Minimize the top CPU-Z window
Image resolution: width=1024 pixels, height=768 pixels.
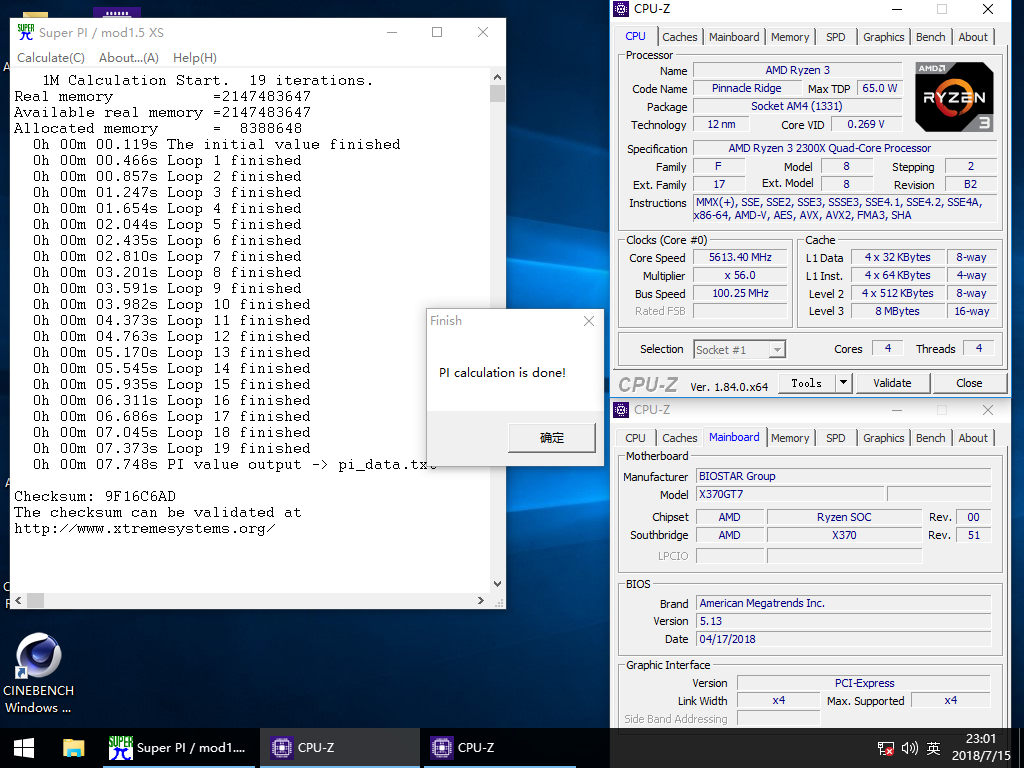[x=897, y=9]
